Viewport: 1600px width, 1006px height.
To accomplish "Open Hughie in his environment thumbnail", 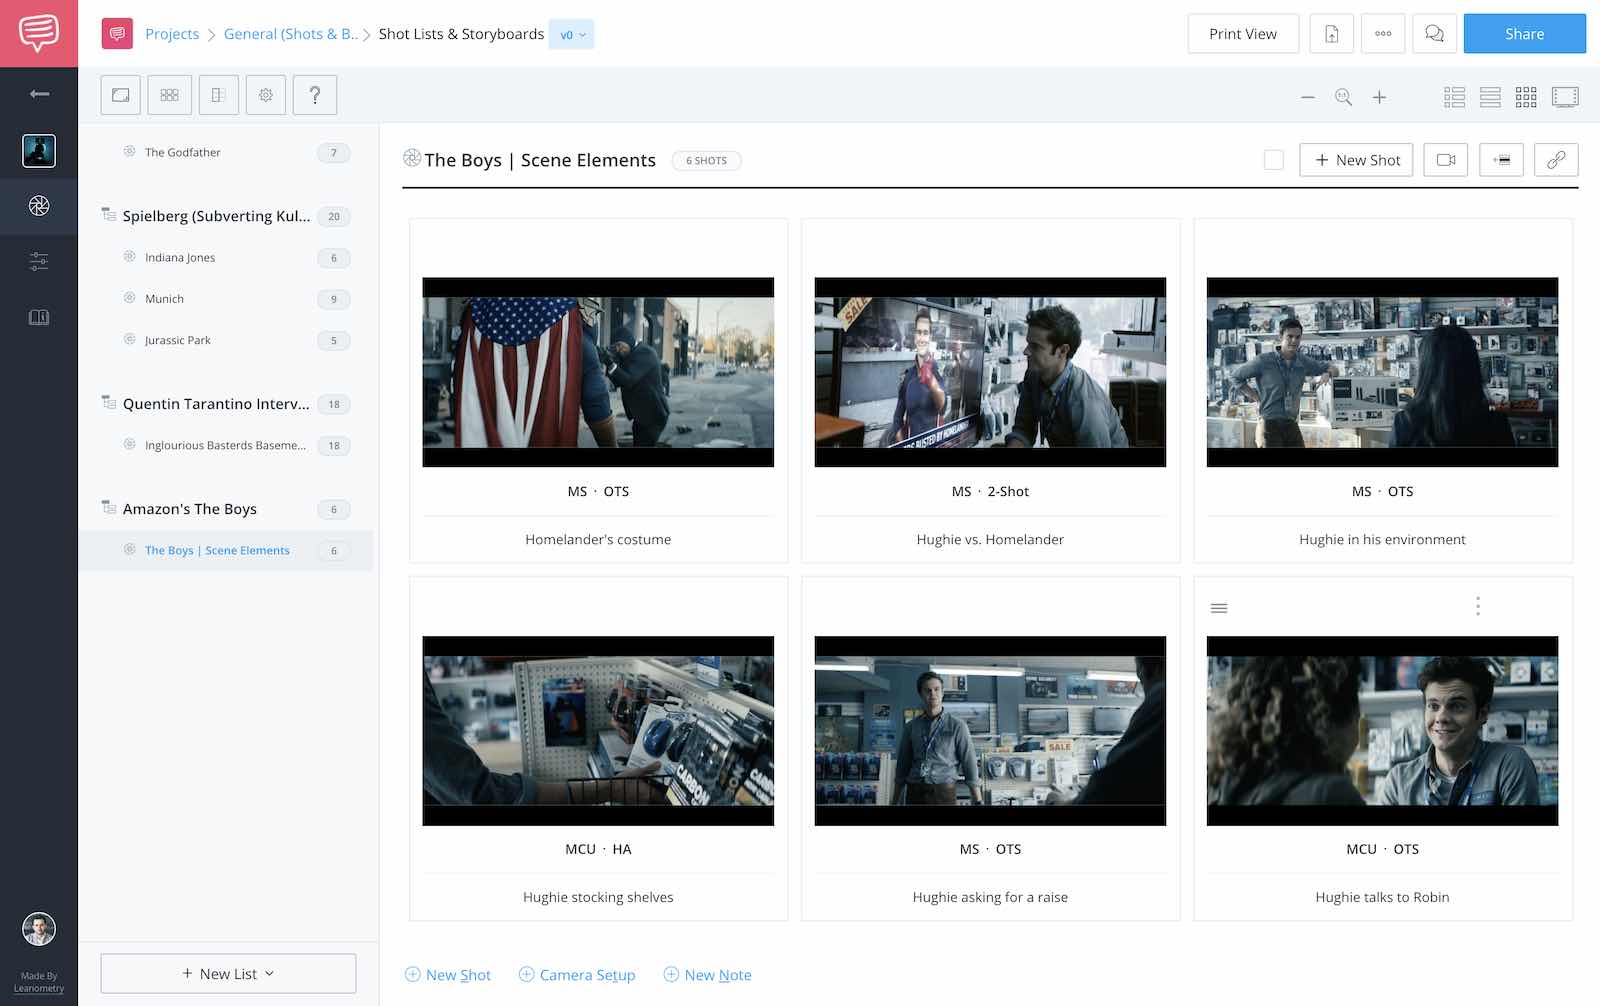I will click(x=1382, y=372).
